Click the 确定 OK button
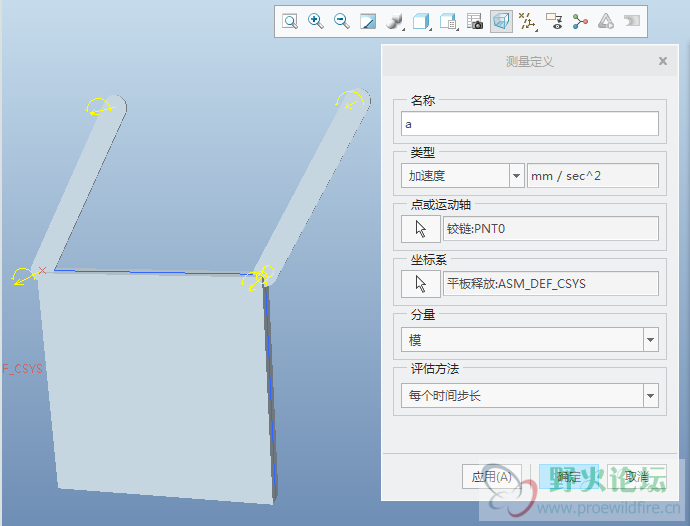The height and width of the screenshot is (526, 690). [x=569, y=477]
